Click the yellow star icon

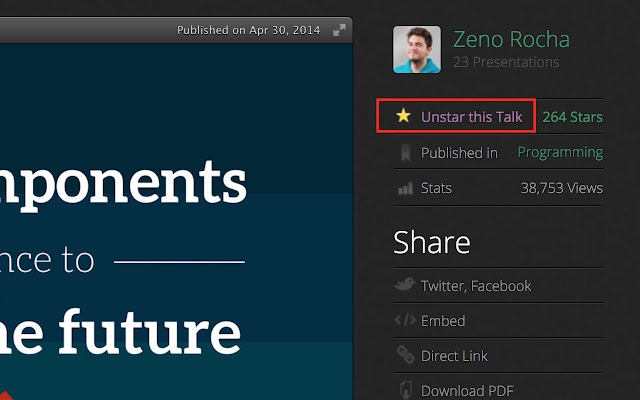[x=403, y=116]
